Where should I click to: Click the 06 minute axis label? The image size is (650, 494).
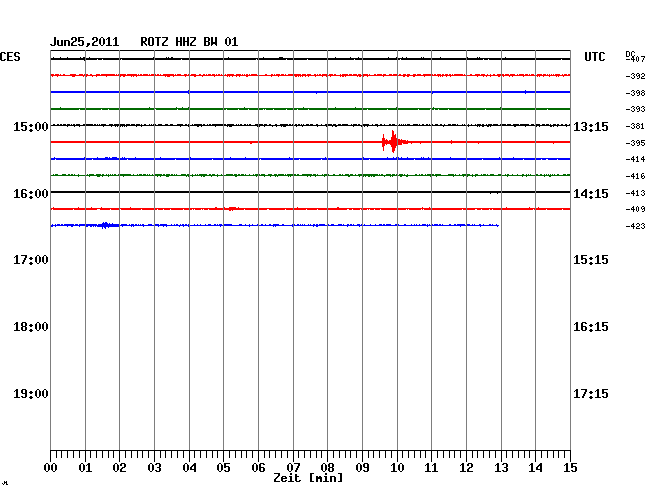tap(258, 468)
